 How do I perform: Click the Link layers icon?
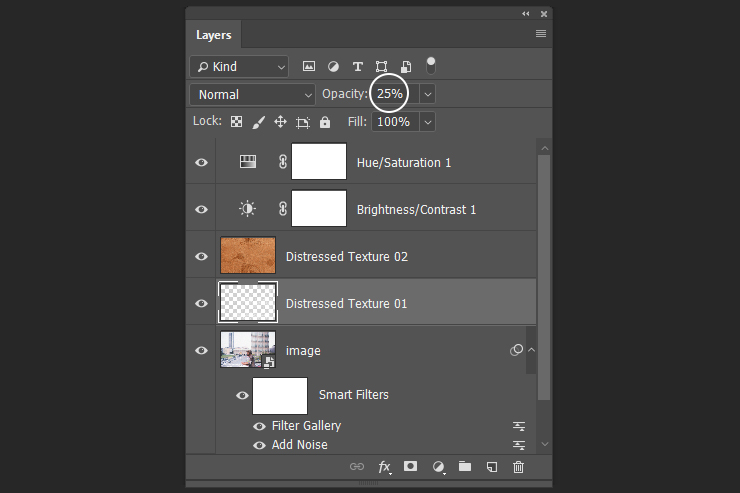point(357,467)
